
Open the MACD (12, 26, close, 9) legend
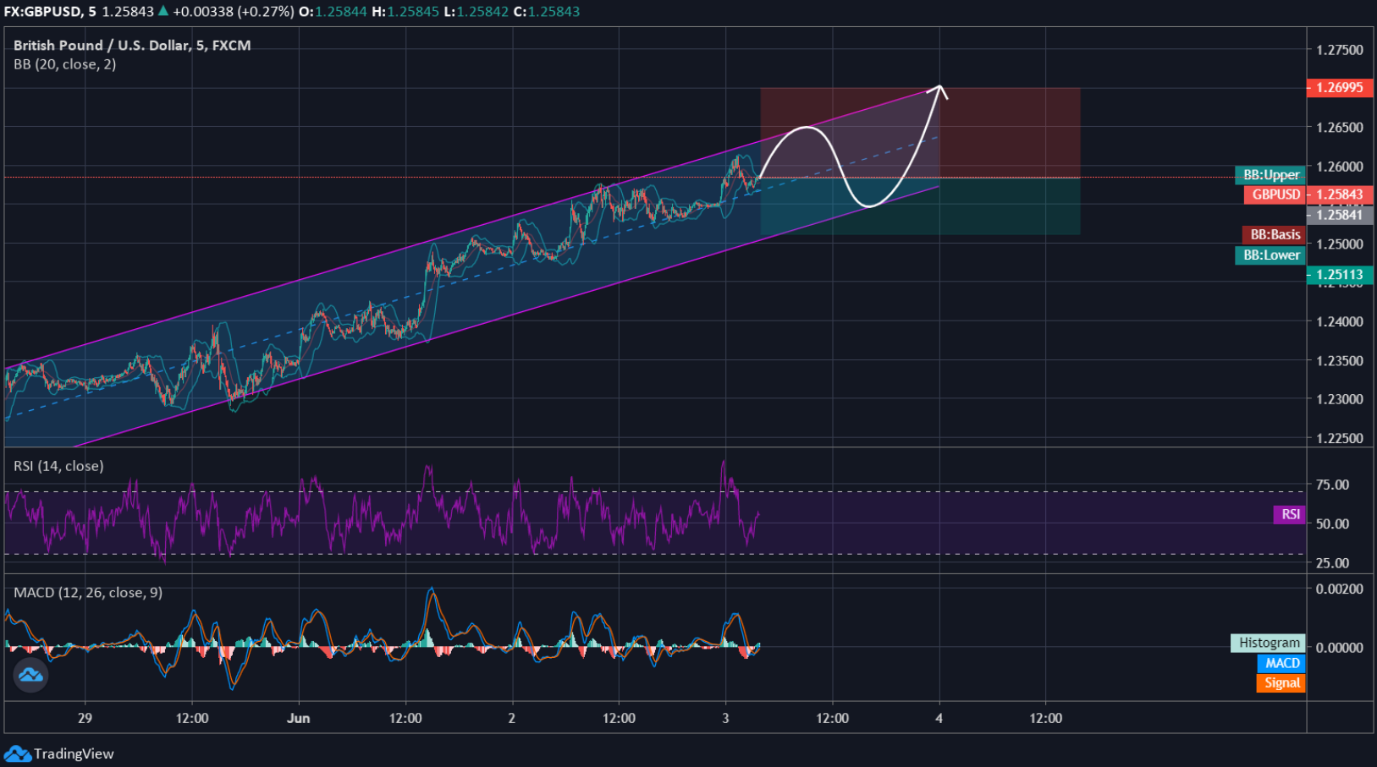click(x=88, y=592)
